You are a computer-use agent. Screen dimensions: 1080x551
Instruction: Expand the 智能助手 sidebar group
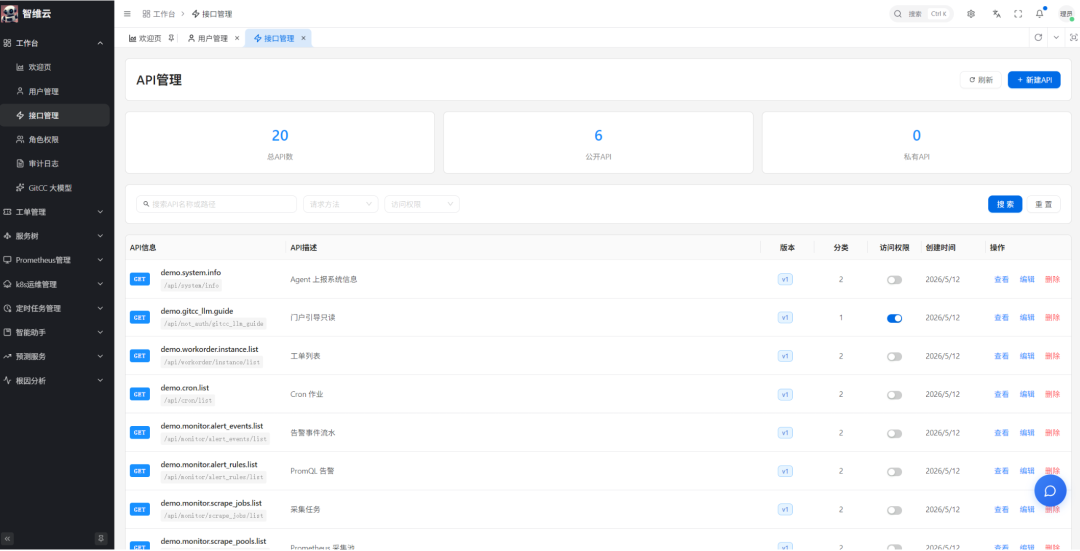pyautogui.click(x=55, y=332)
